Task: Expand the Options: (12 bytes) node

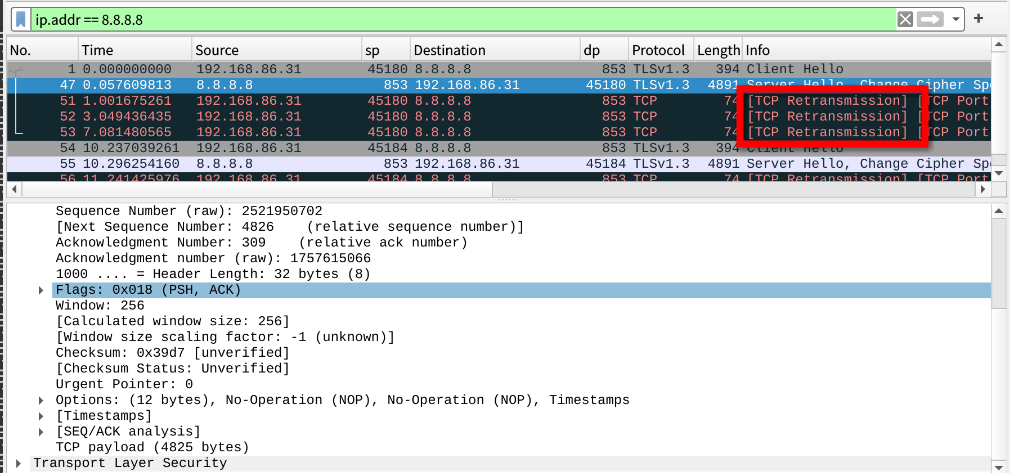Action: tap(42, 400)
